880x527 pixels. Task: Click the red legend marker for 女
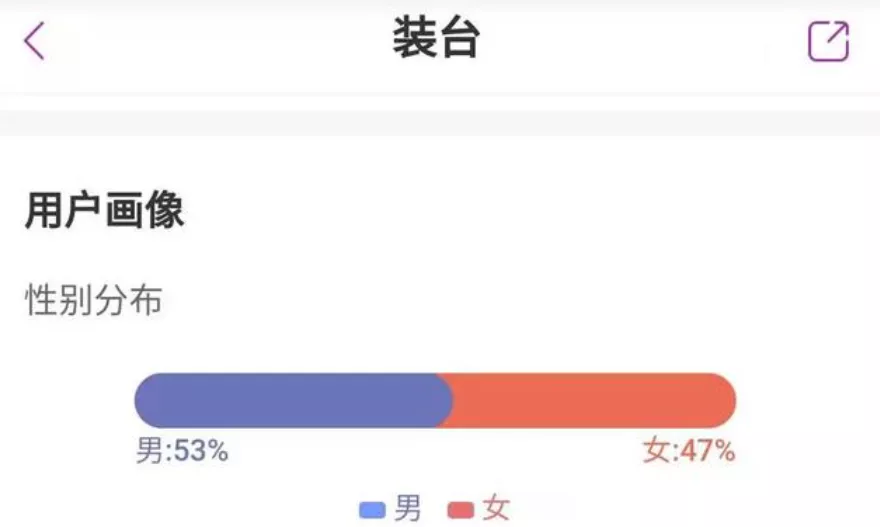click(x=461, y=511)
